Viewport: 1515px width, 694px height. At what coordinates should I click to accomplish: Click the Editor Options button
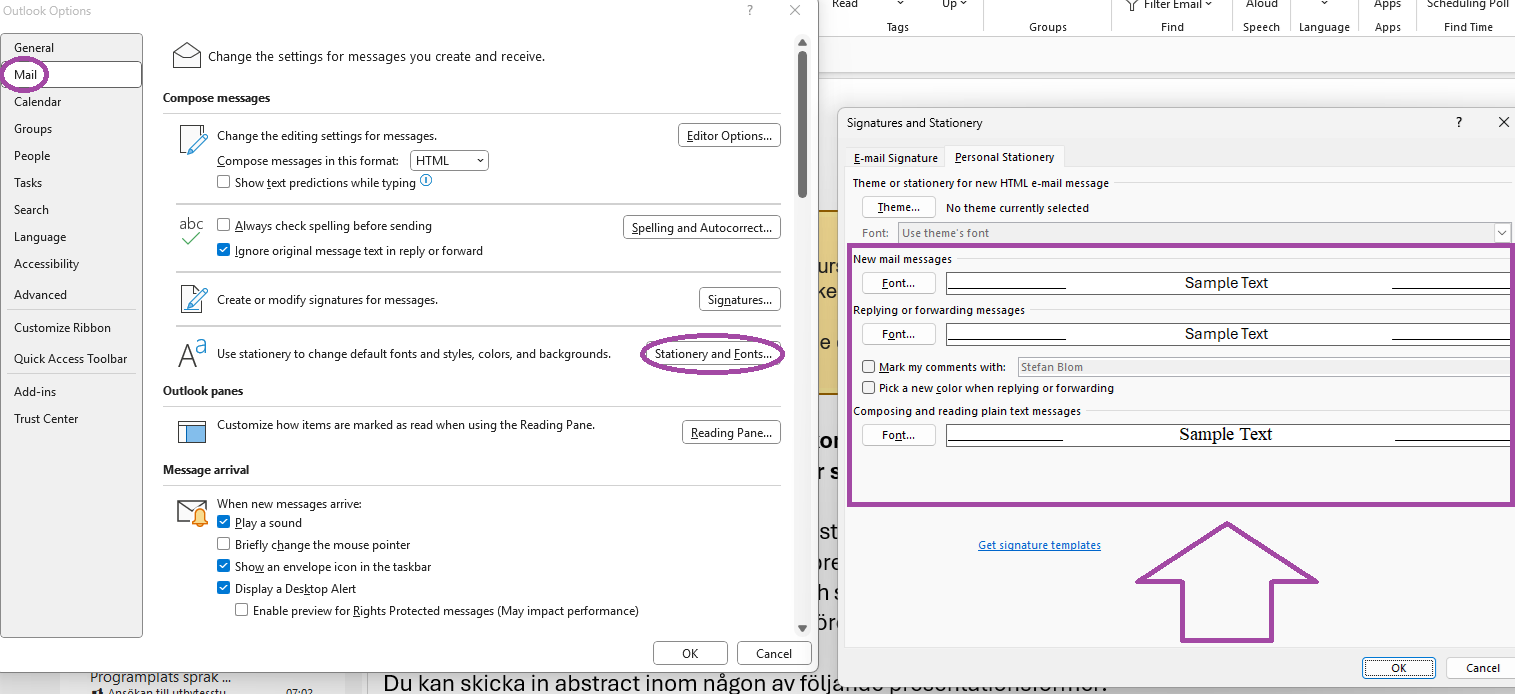click(729, 136)
